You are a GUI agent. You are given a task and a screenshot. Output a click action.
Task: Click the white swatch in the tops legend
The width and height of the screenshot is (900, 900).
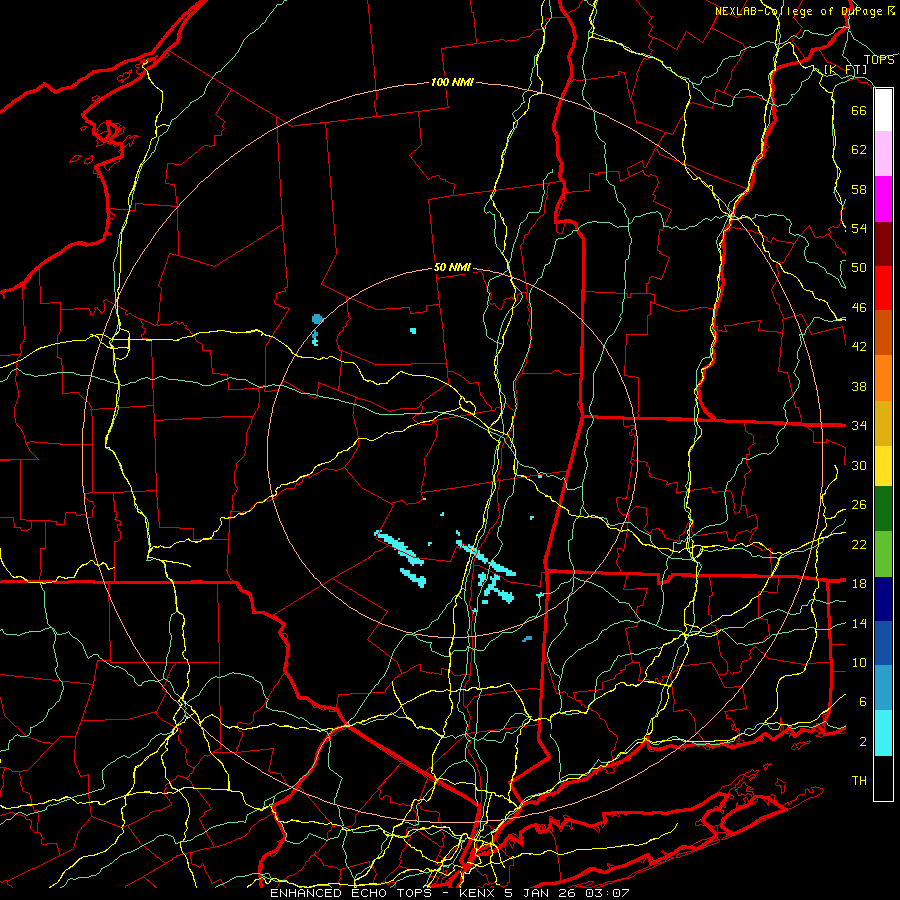tap(883, 110)
